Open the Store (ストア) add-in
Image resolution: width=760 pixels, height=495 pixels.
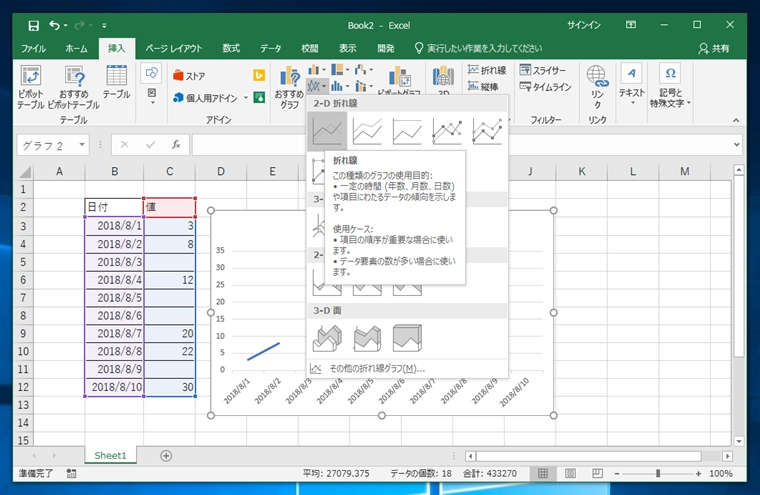pyautogui.click(x=189, y=76)
